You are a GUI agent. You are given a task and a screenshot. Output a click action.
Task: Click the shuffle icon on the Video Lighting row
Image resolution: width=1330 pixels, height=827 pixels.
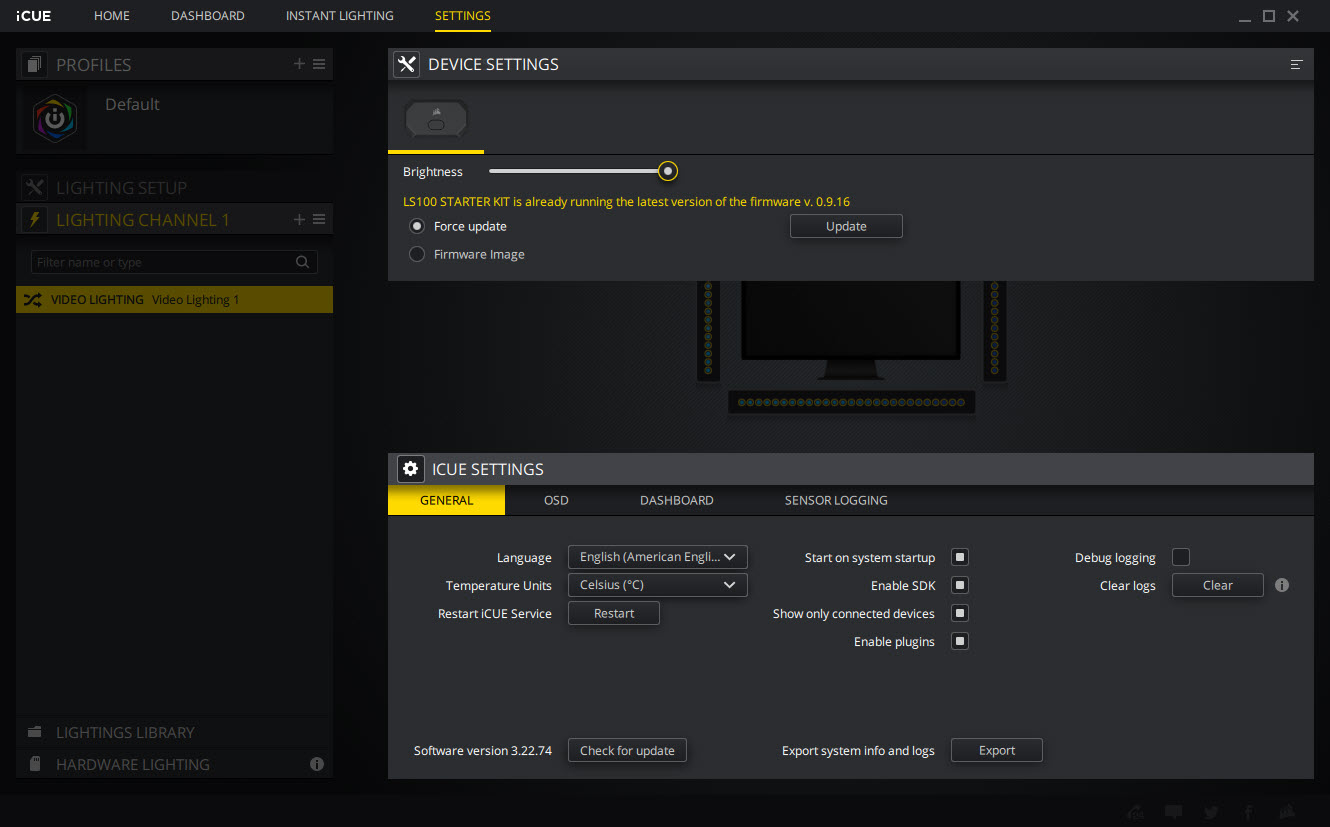click(x=32, y=300)
